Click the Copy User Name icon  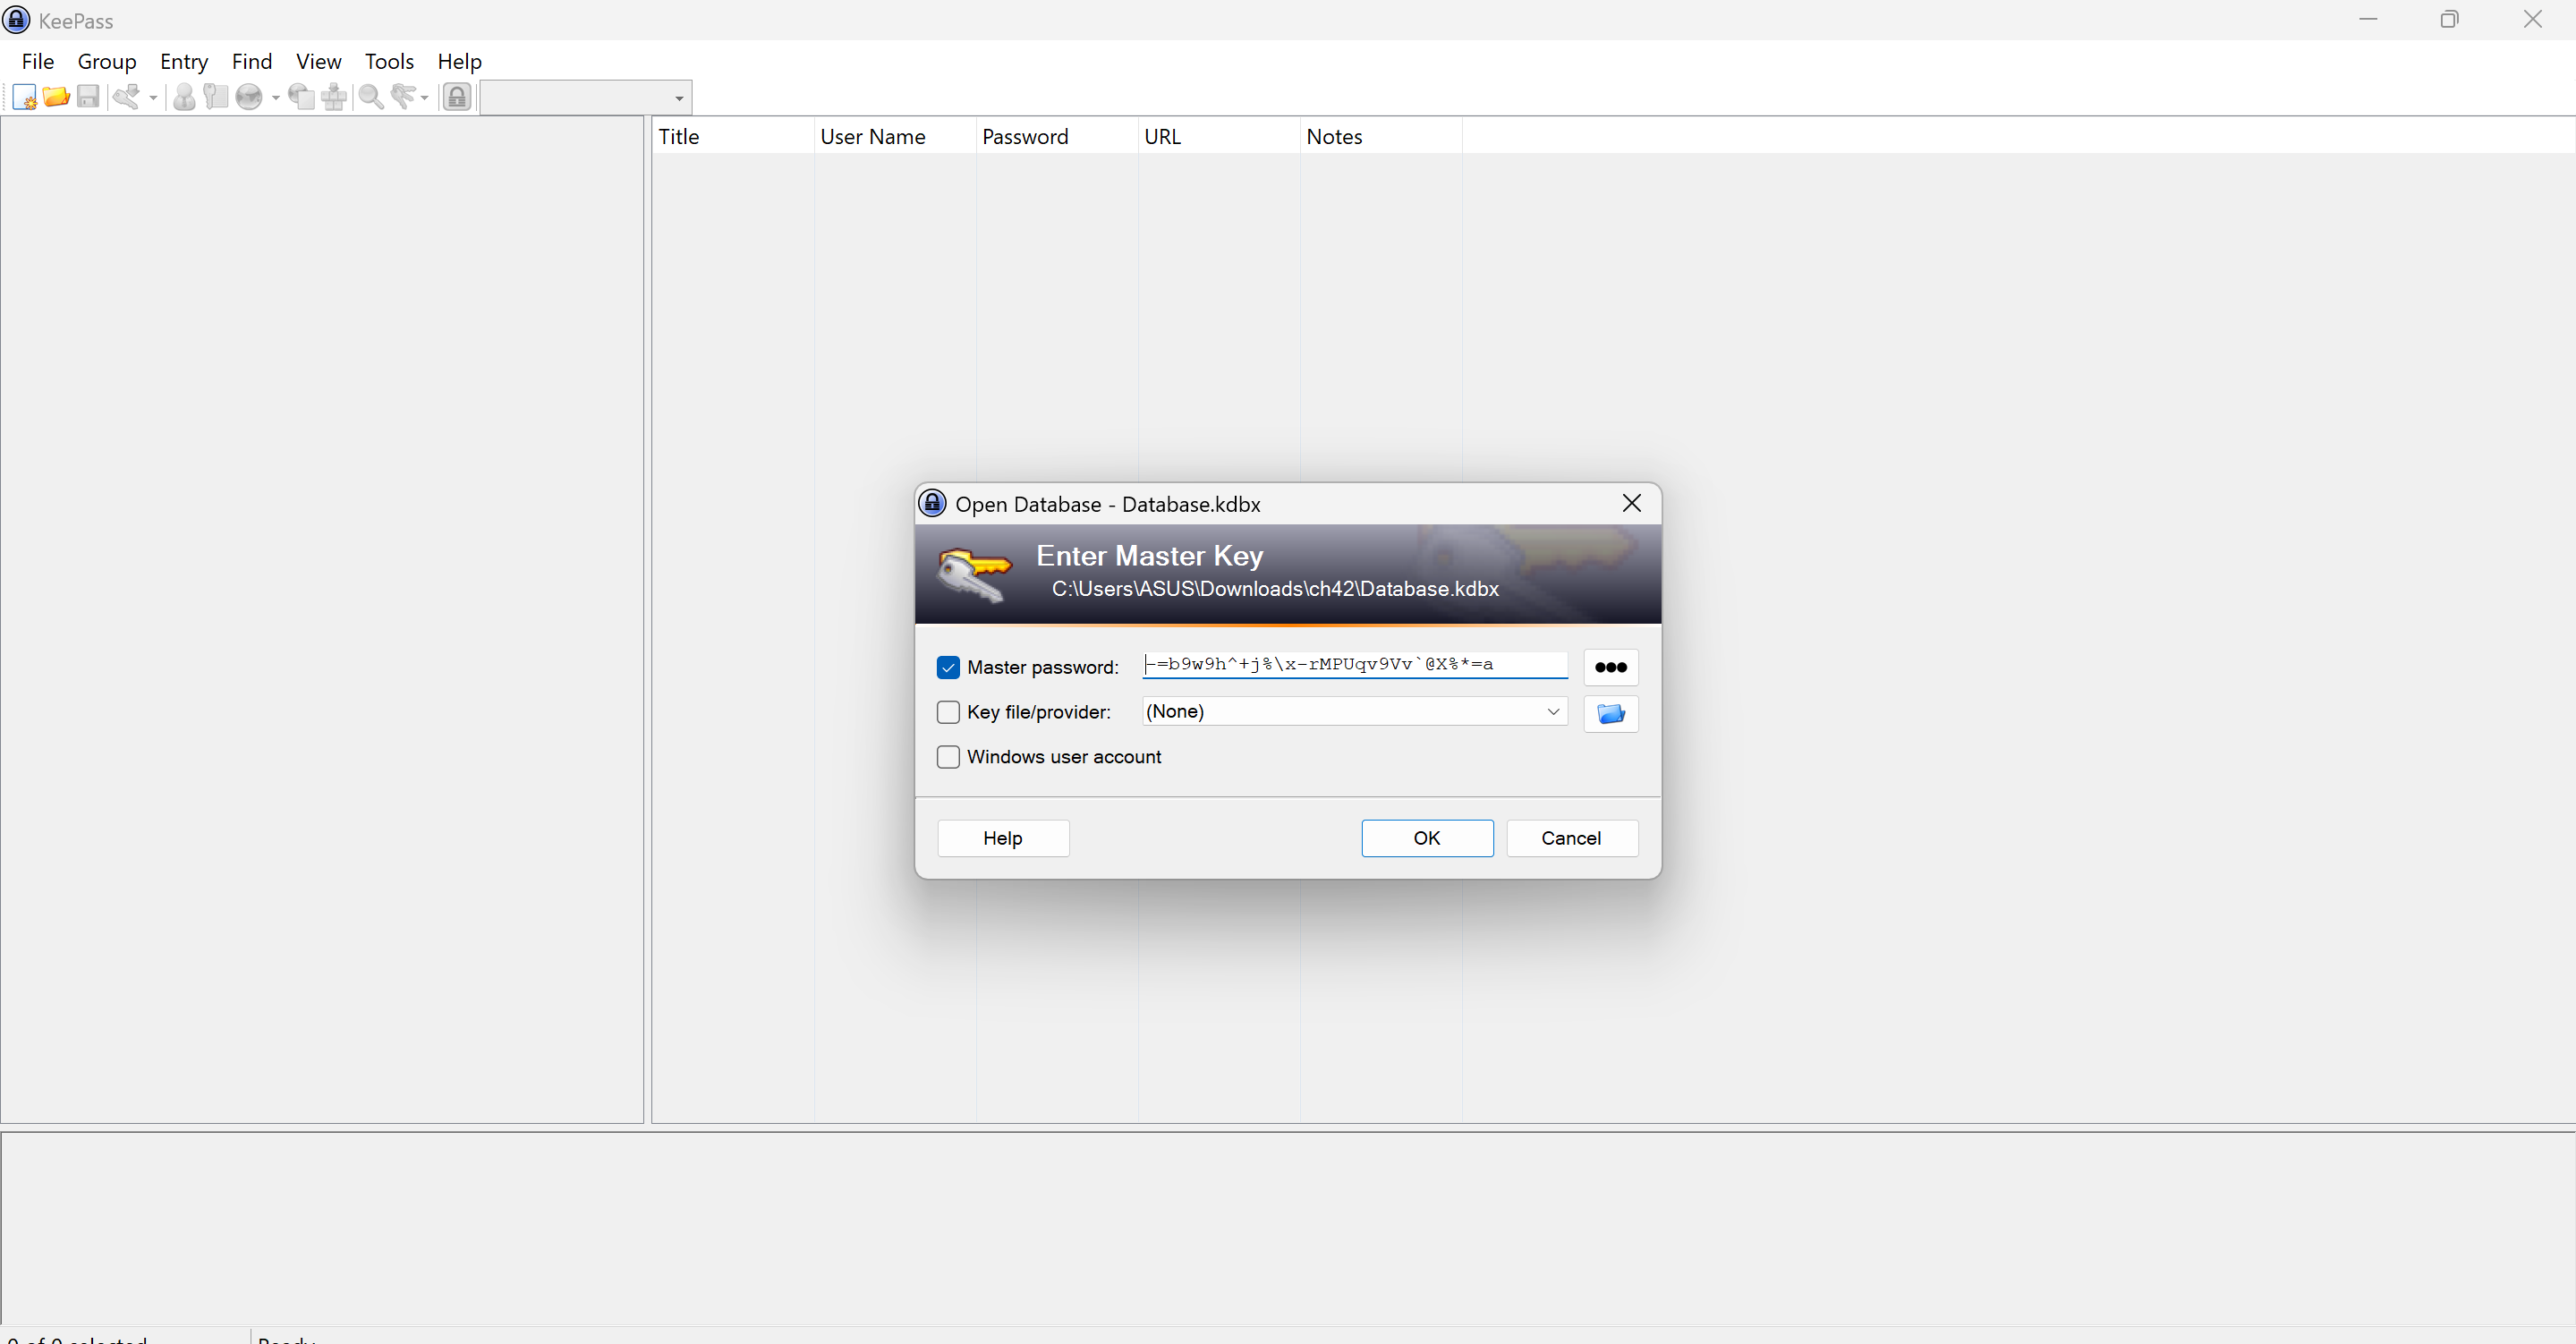coord(184,97)
